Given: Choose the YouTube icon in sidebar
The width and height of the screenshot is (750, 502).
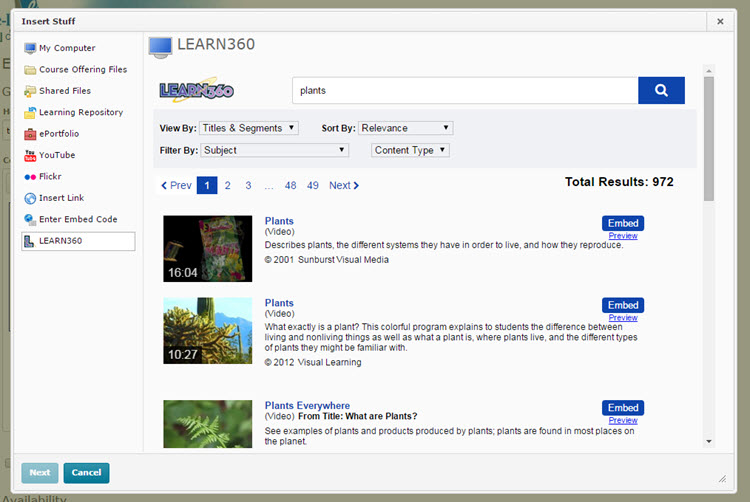Looking at the screenshot, I should pyautogui.click(x=30, y=155).
